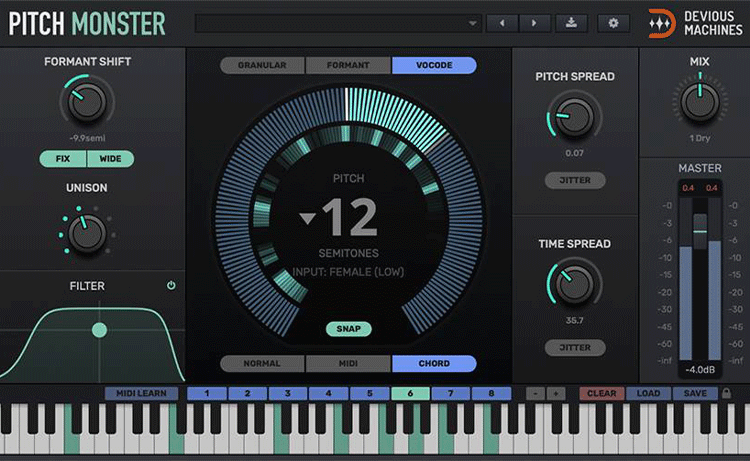Select chord slot 2
Viewport: 750px width, 461px height.
coord(247,393)
